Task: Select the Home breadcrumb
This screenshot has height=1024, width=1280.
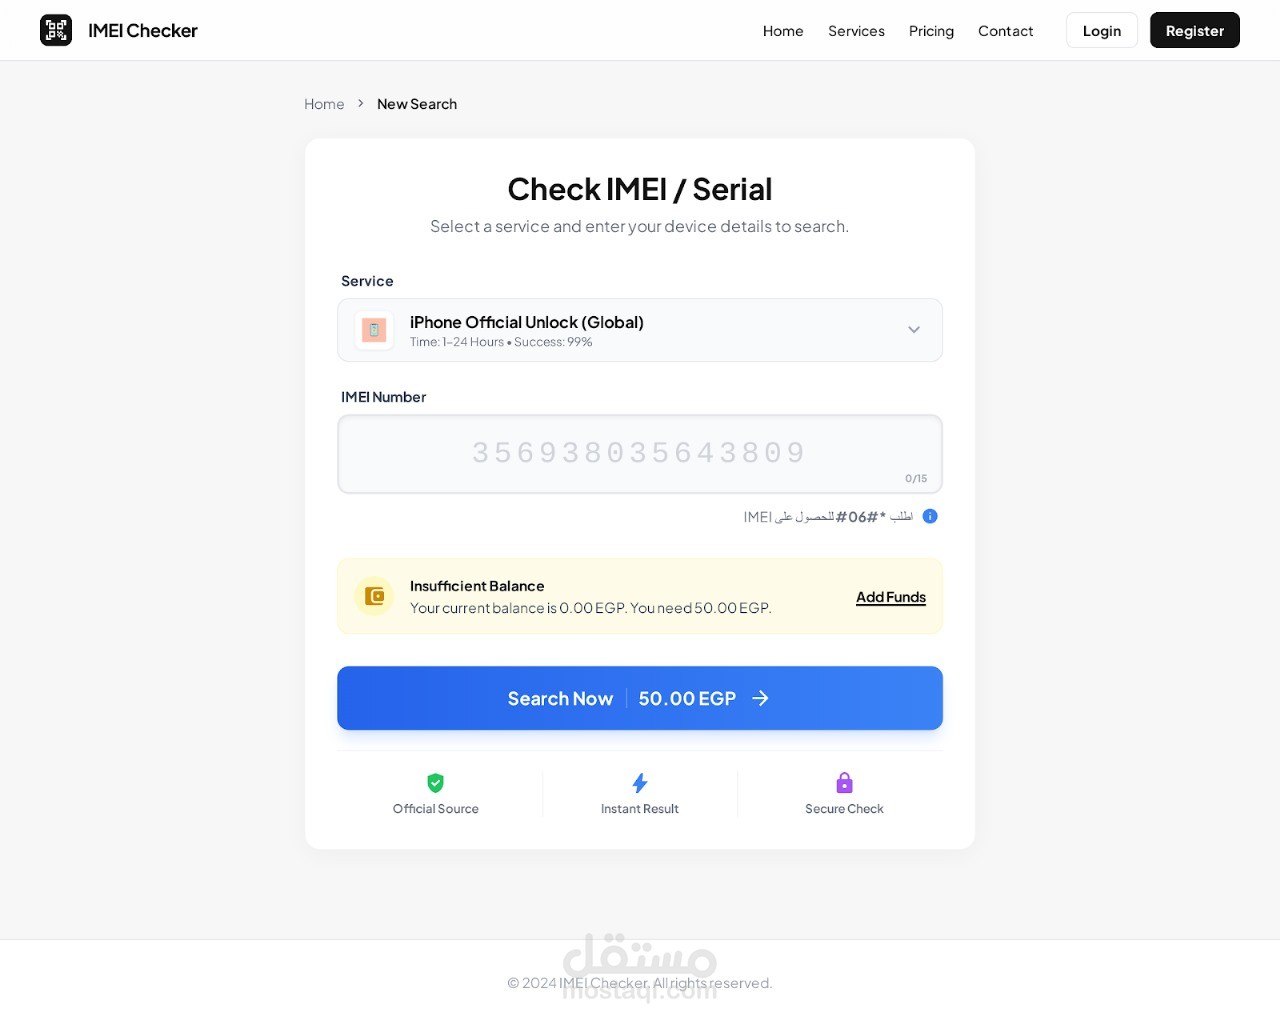Action: coord(324,103)
